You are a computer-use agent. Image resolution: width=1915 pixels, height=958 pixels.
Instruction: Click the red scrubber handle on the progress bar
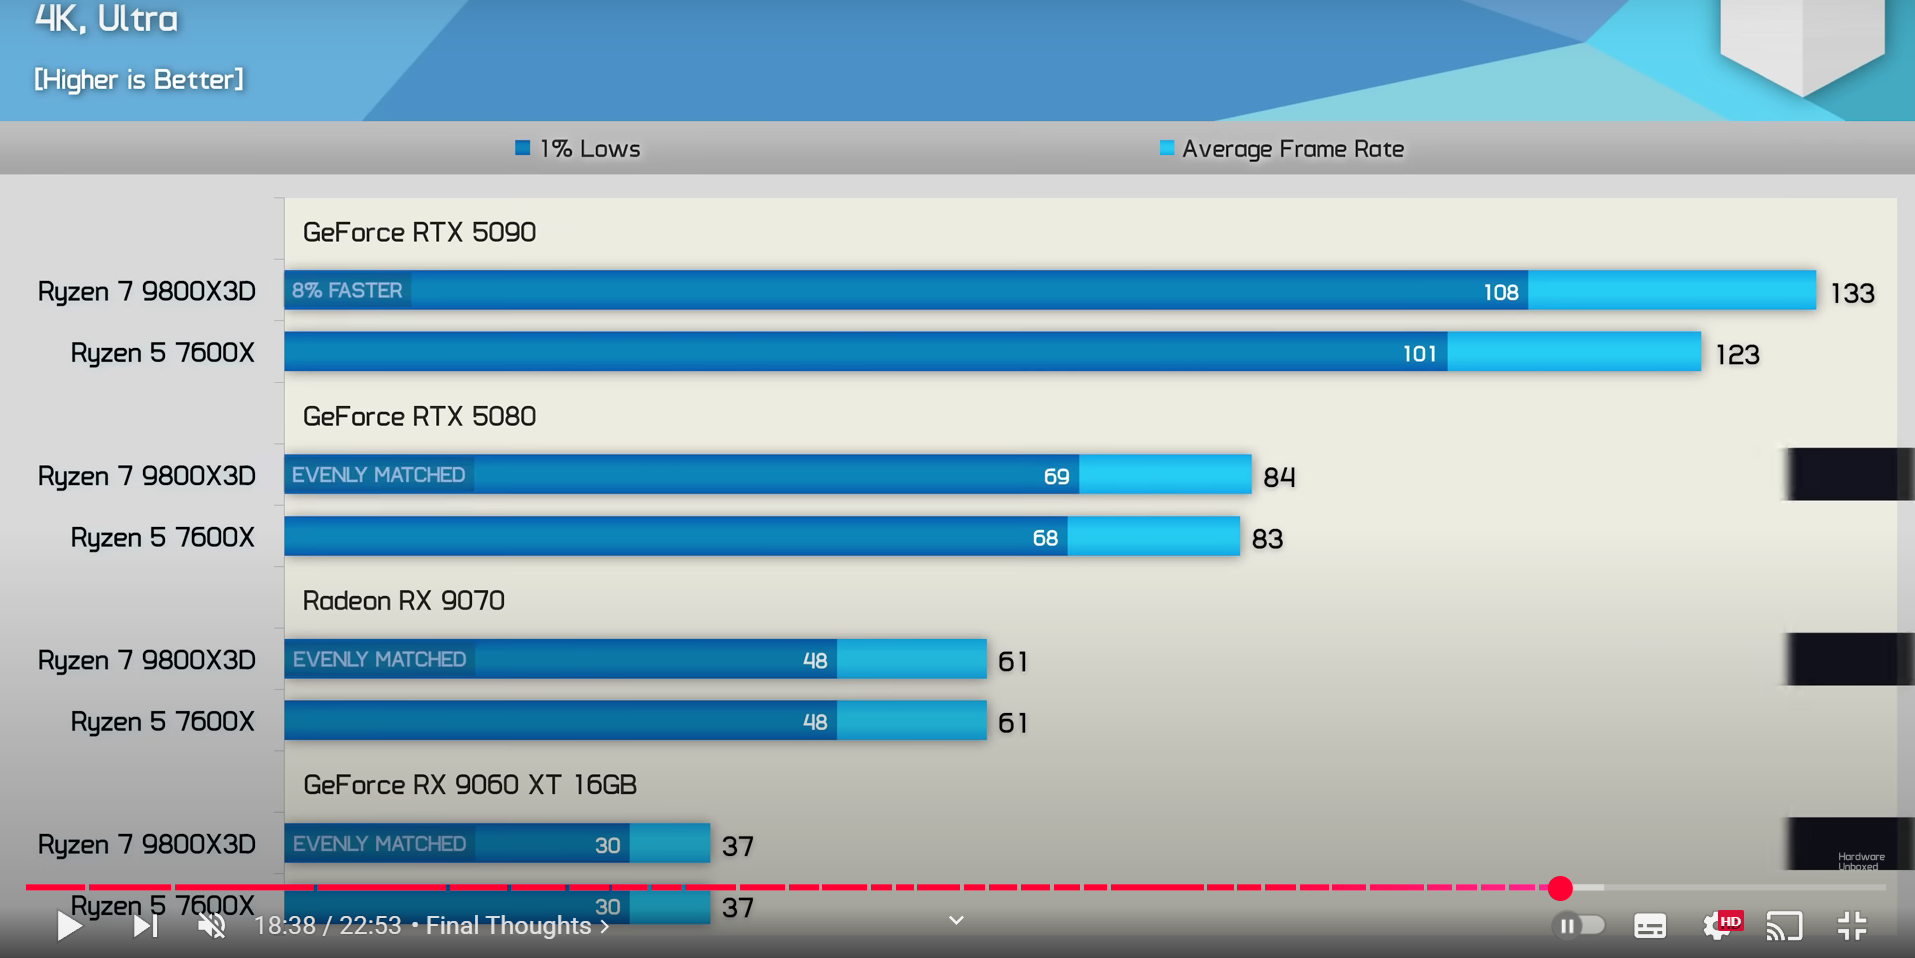coord(1560,887)
